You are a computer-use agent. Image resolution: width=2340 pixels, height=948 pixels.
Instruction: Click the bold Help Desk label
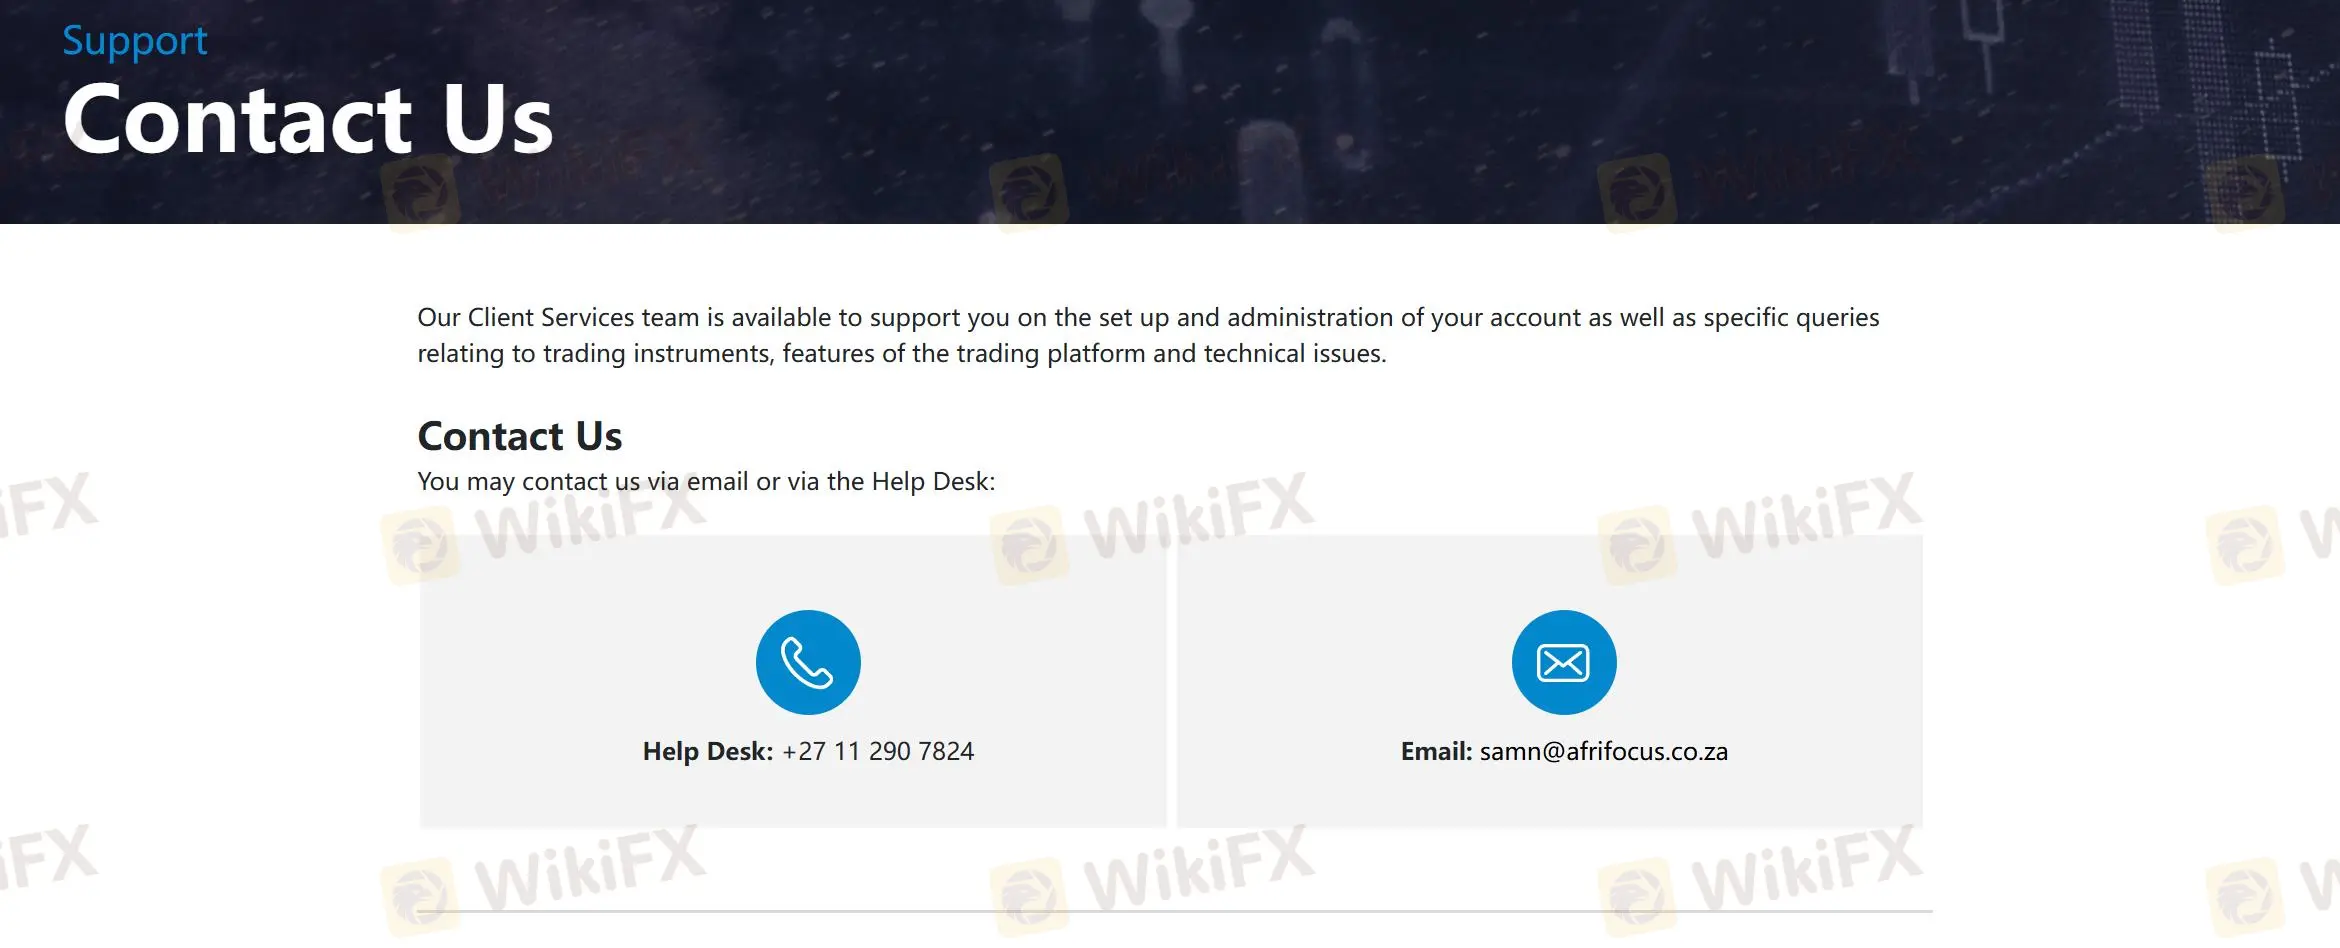coord(708,751)
